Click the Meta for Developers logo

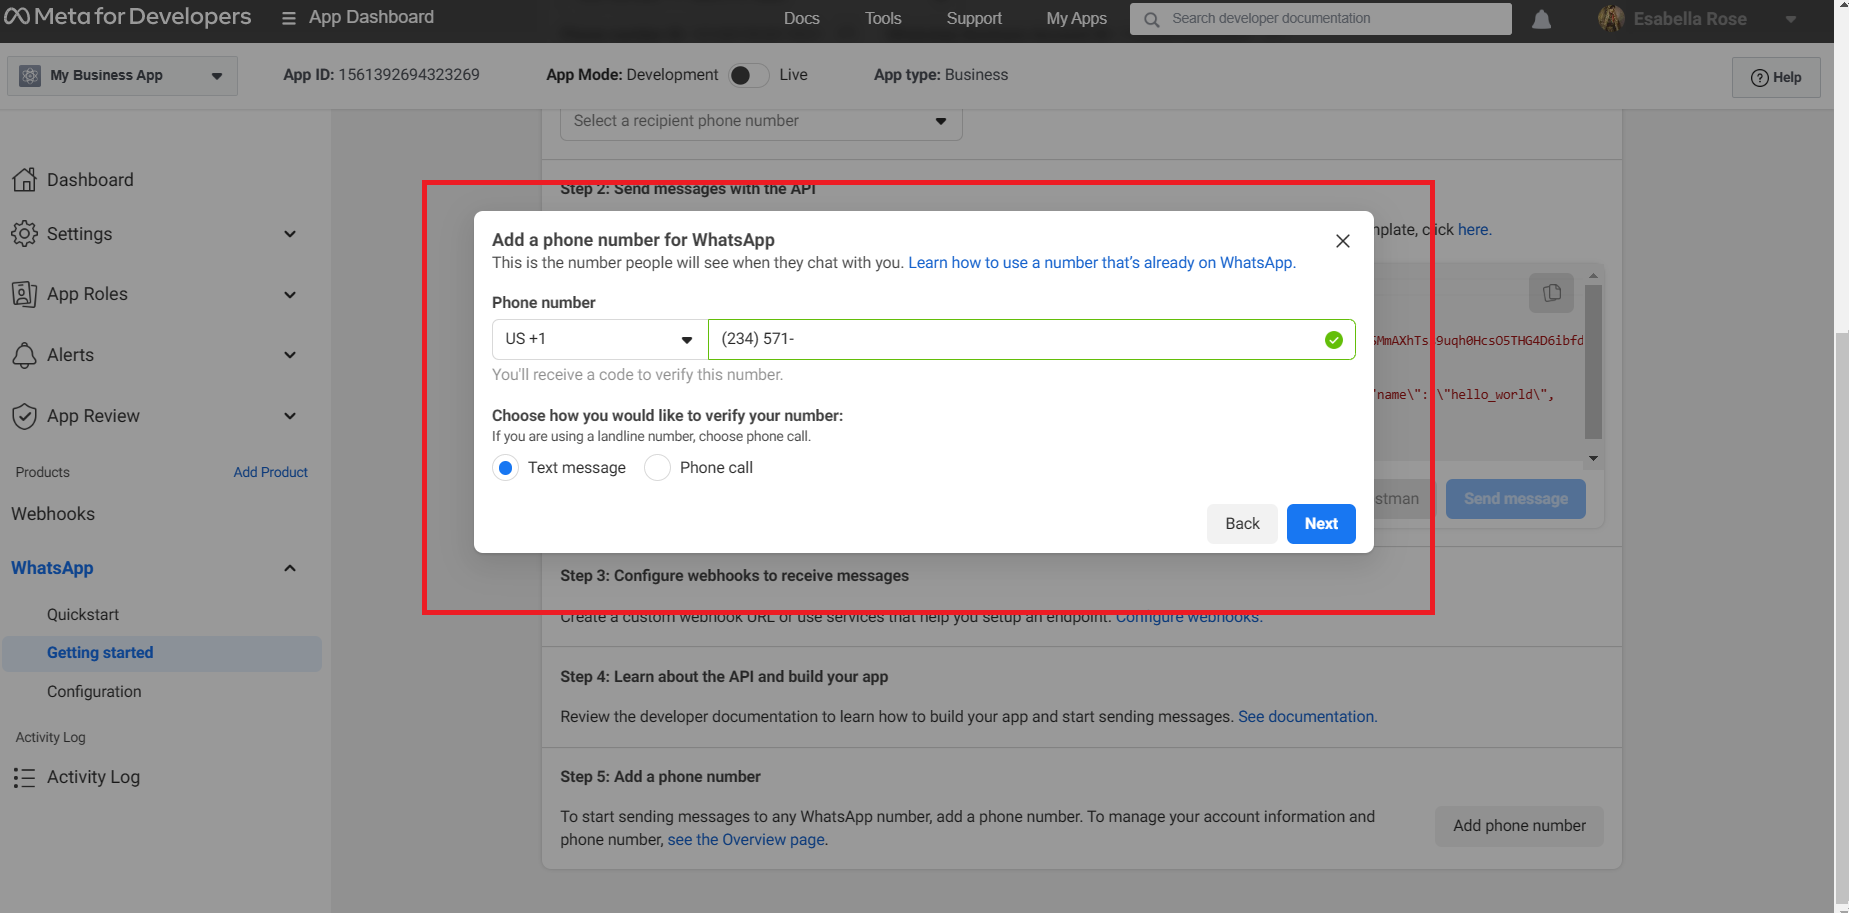(x=128, y=17)
